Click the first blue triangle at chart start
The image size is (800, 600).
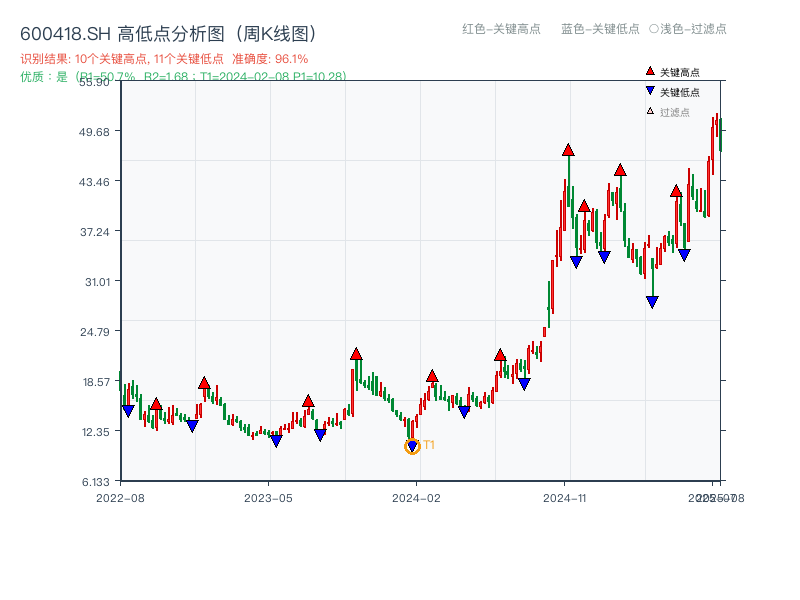[128, 411]
